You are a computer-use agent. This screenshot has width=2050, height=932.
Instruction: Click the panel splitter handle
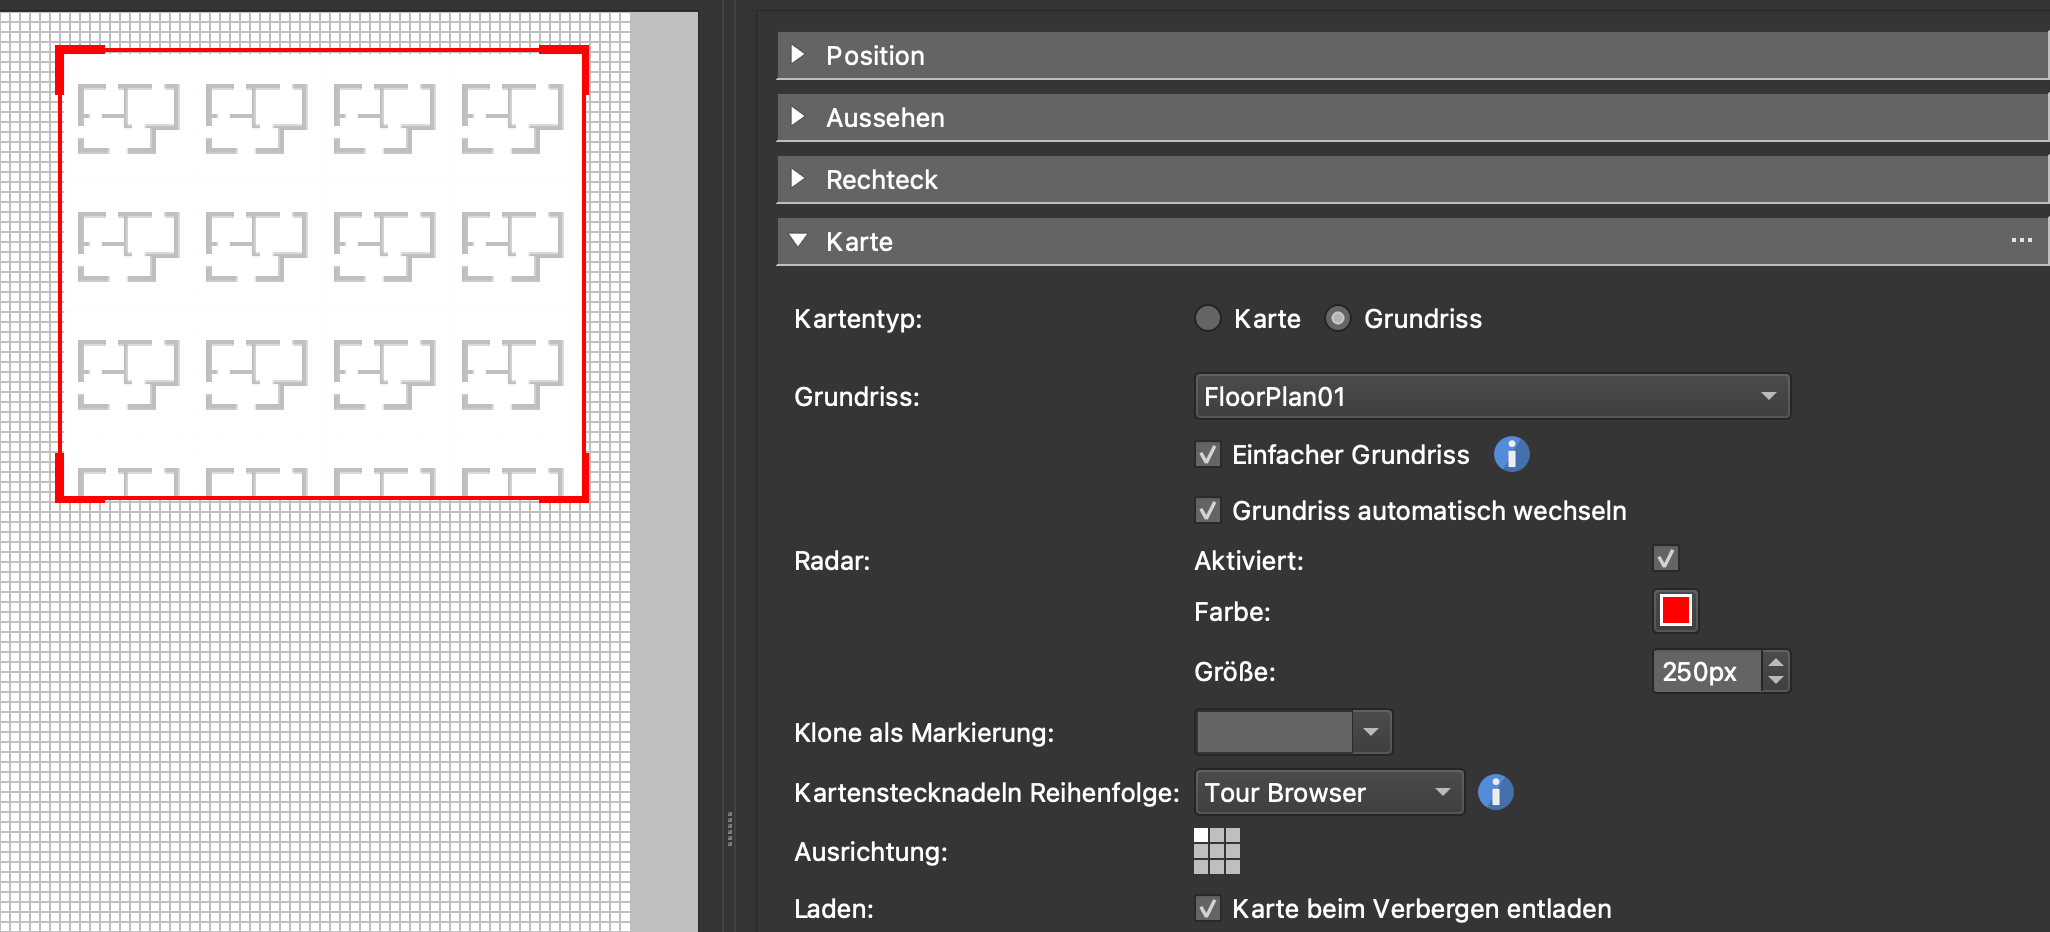[730, 829]
